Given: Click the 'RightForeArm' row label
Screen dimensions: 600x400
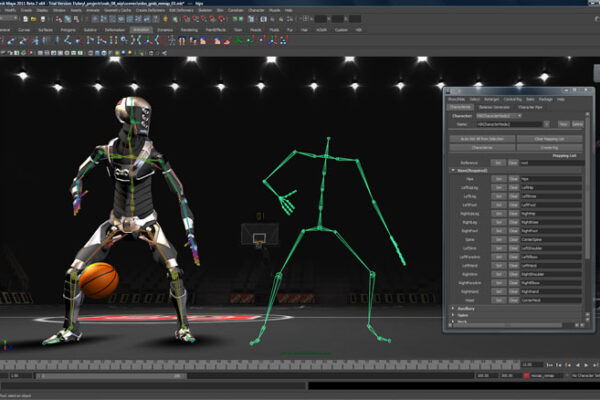Looking at the screenshot, I should (470, 283).
